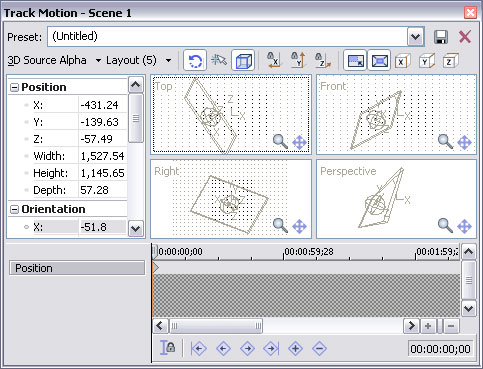Viewport: 483px width, 369px height.
Task: Zoom in timeline with plus button
Action: point(428,326)
